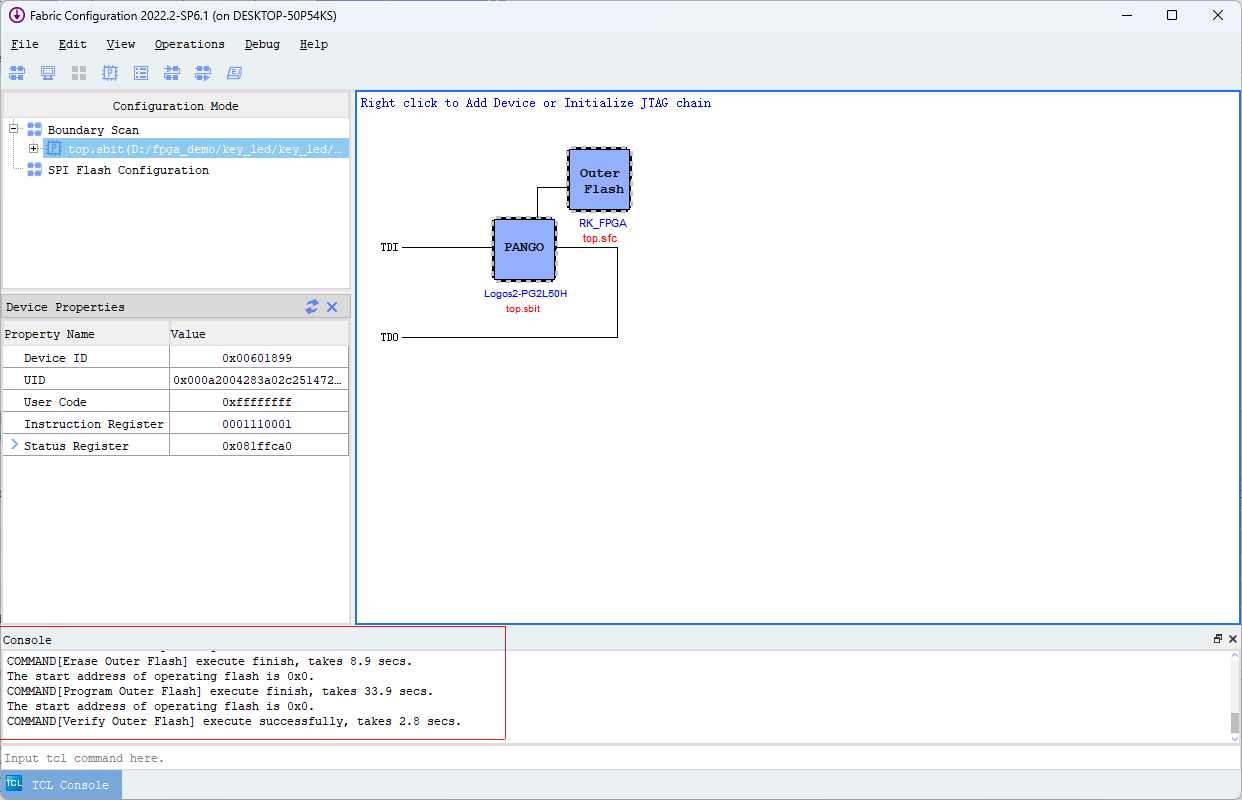Image resolution: width=1242 pixels, height=800 pixels.
Task: Open the monitor/display toolbar icon
Action: [47, 72]
